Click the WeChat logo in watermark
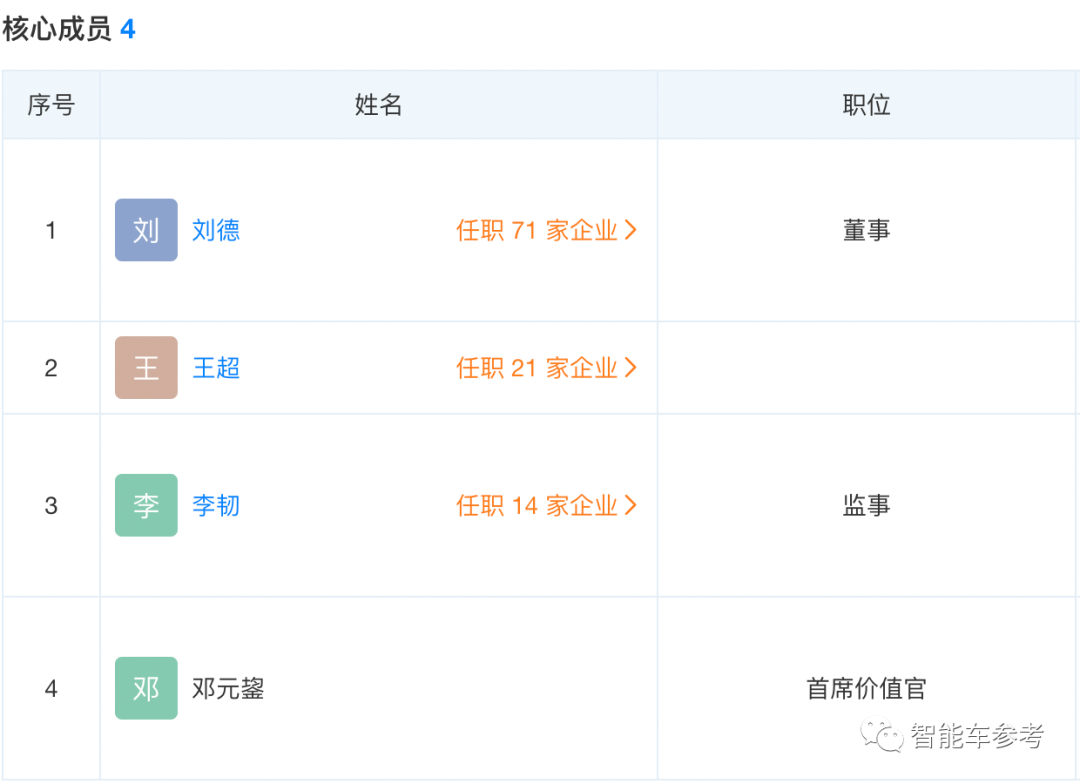Image resolution: width=1080 pixels, height=784 pixels. click(x=887, y=738)
